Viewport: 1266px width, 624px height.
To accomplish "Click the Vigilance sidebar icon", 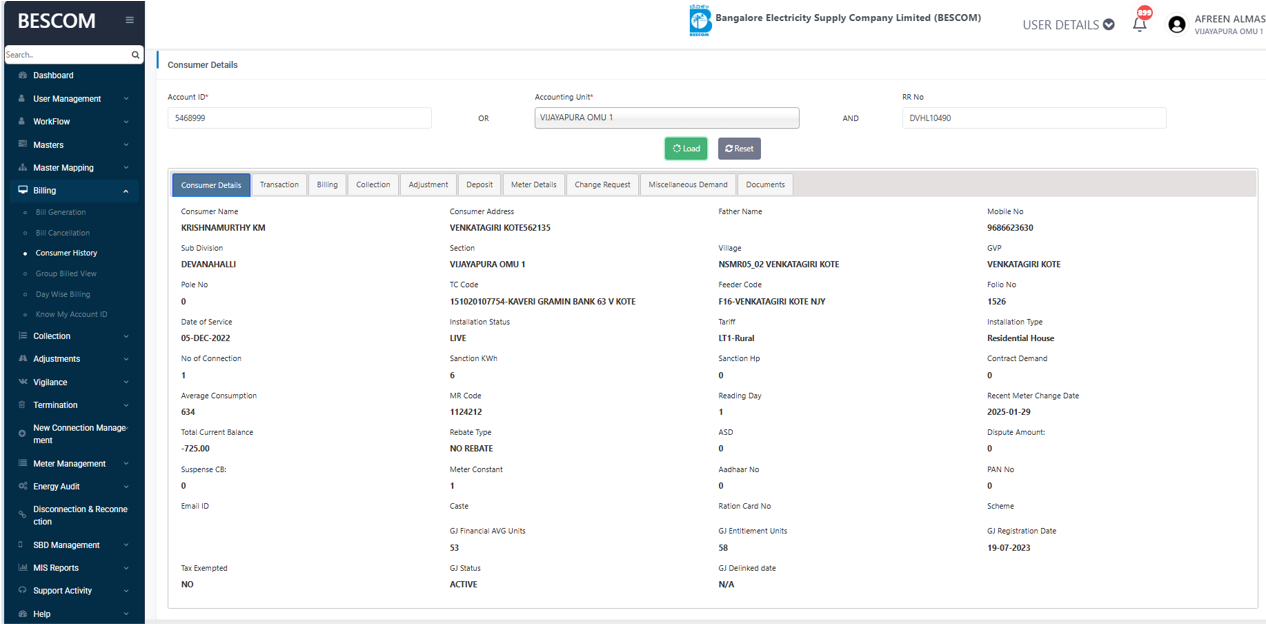I will coord(22,382).
